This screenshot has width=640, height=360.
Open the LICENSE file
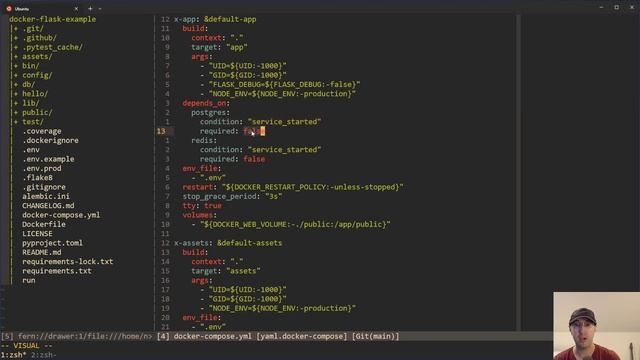[37, 234]
